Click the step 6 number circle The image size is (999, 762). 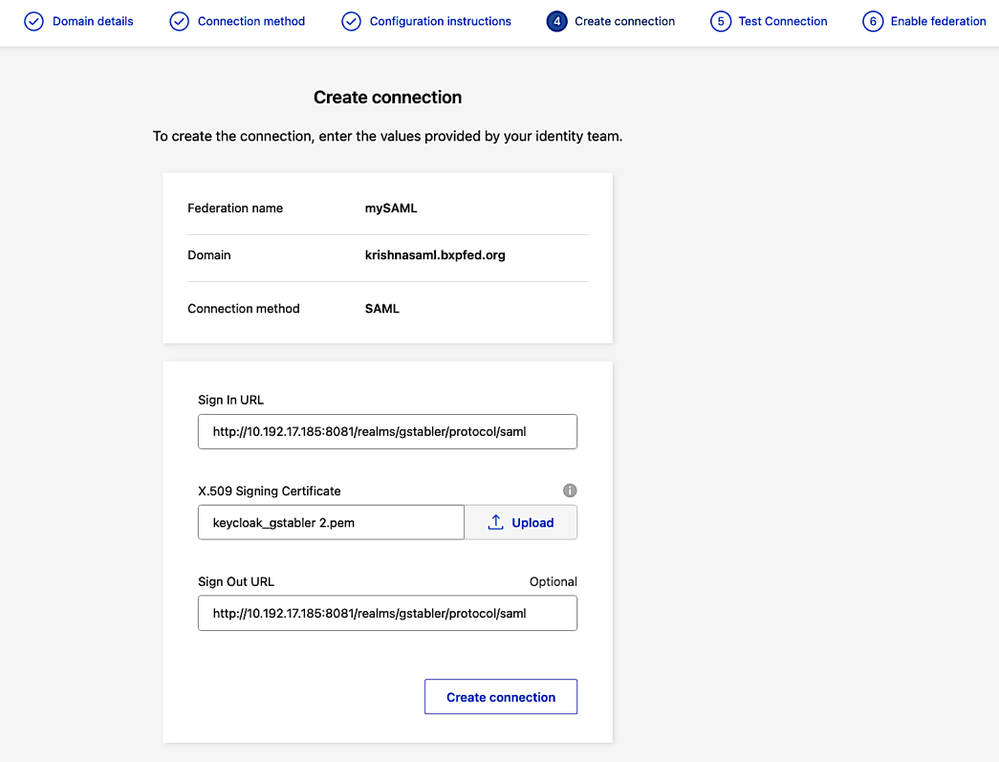(873, 21)
